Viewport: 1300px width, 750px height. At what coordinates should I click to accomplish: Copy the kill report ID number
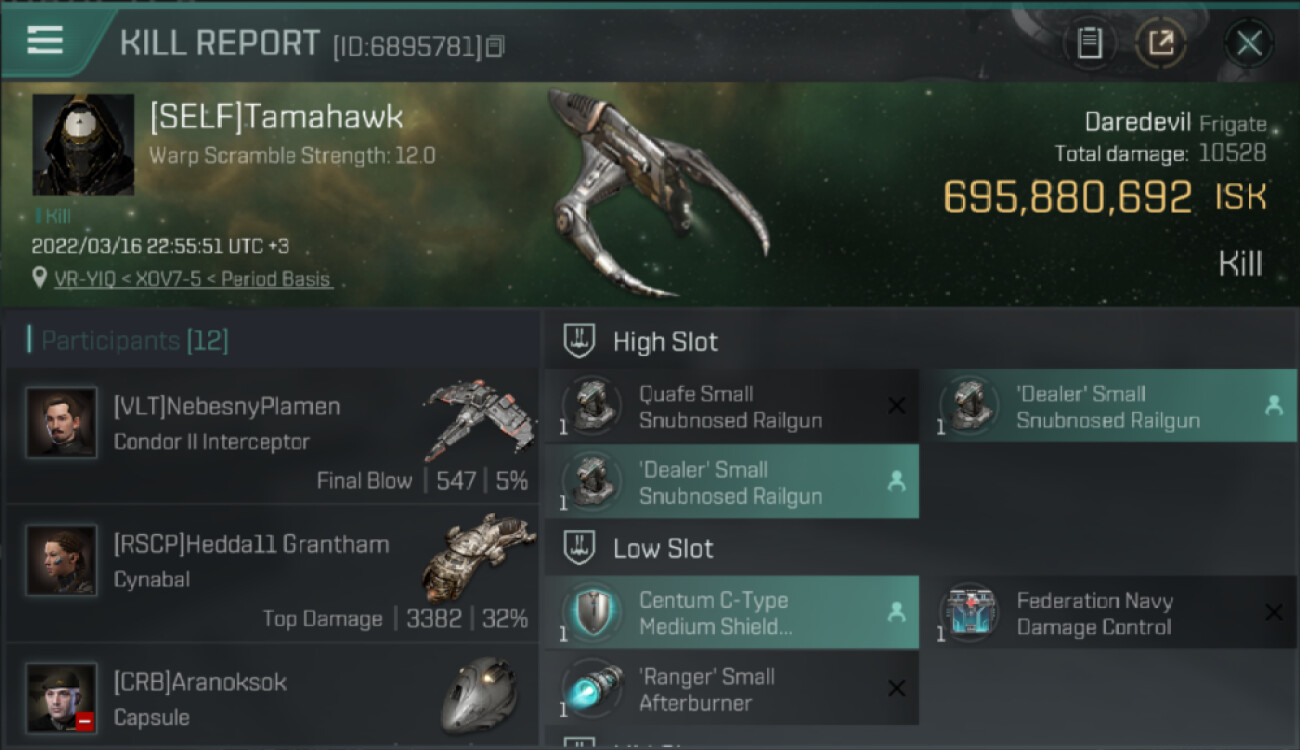point(496,46)
